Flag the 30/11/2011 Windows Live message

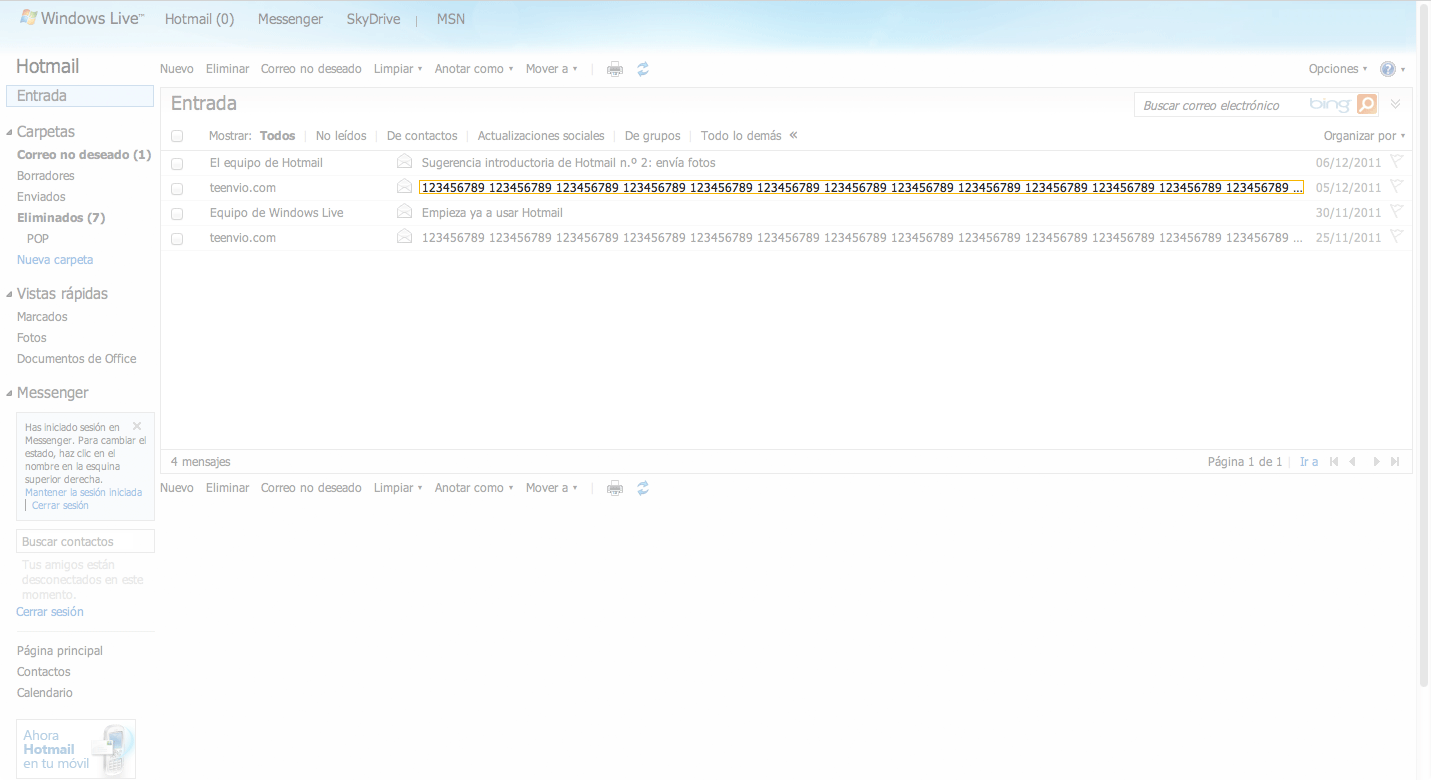[x=1397, y=211]
